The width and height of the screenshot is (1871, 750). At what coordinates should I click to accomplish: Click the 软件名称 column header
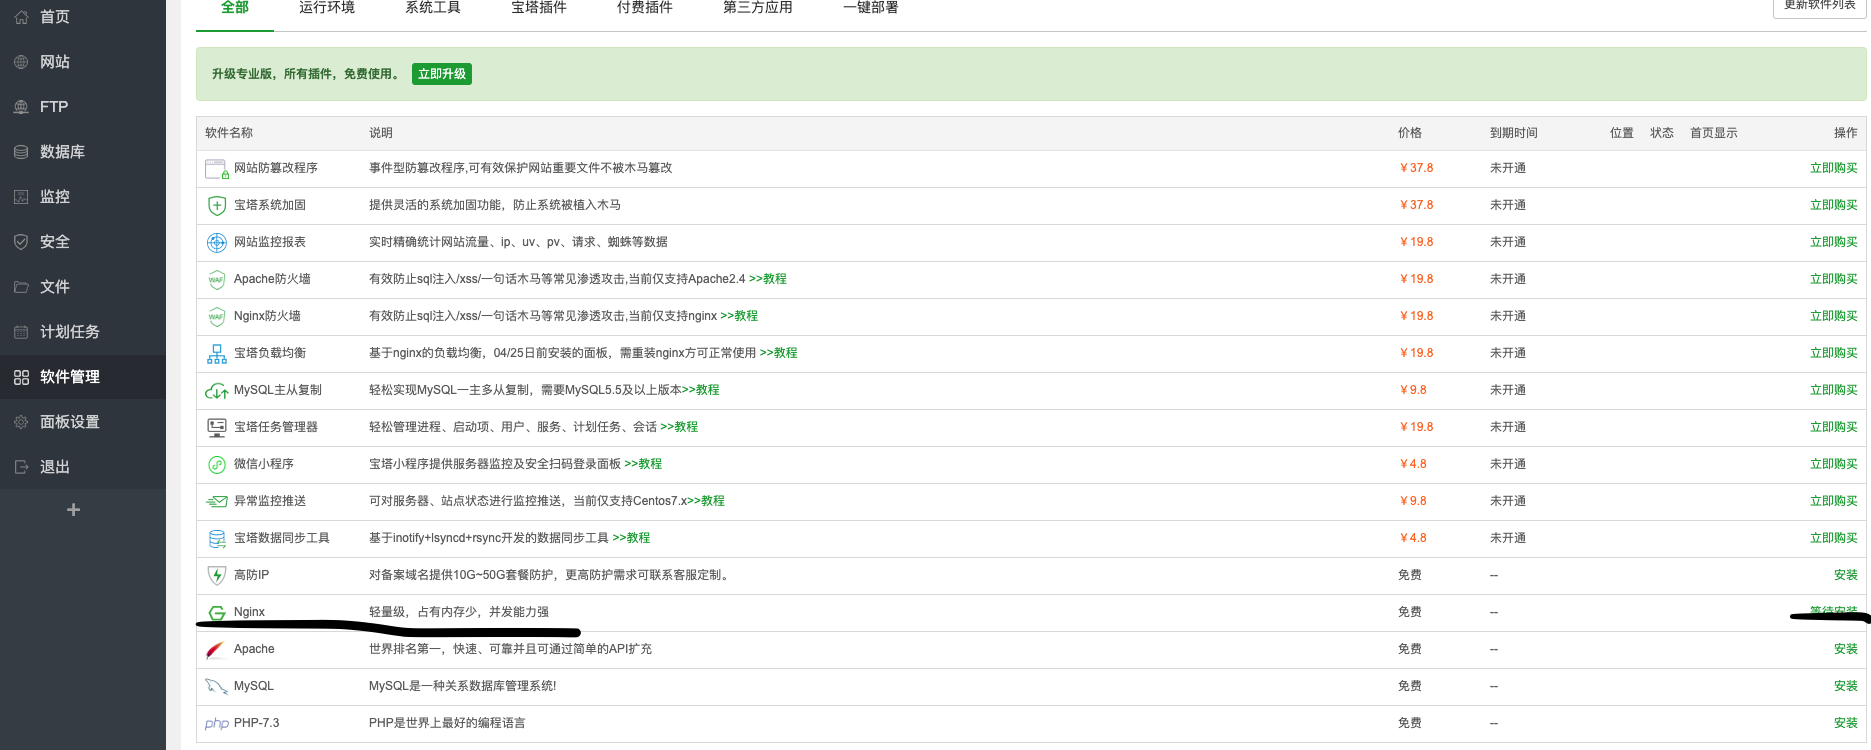[x=229, y=133]
